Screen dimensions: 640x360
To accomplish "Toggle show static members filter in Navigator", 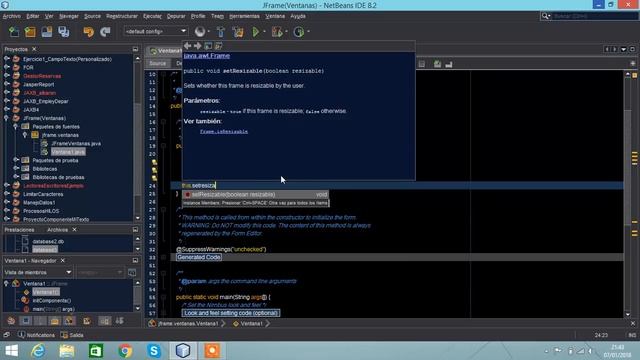I will pos(40,321).
